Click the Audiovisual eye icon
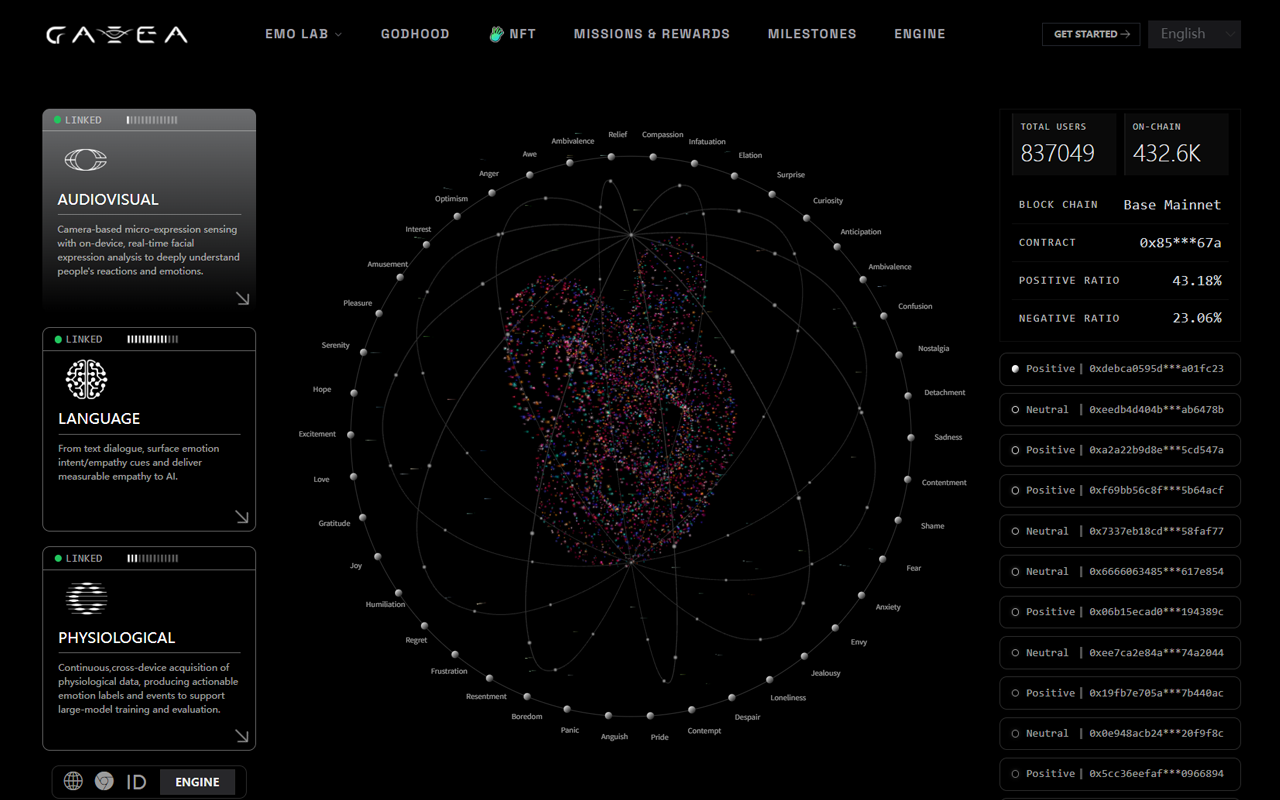The width and height of the screenshot is (1280, 800). (85, 159)
